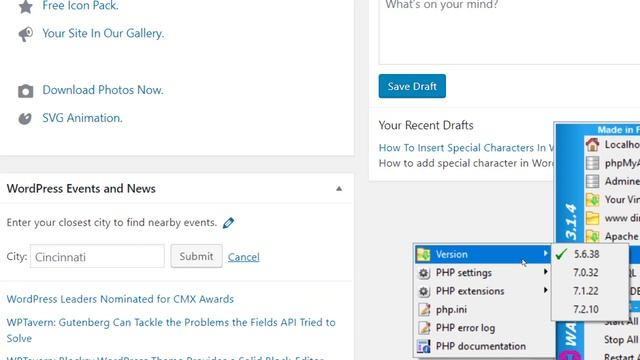Click the megaphone icon beside Your Site In Our Gallery
The height and width of the screenshot is (360, 640).
pyautogui.click(x=25, y=34)
